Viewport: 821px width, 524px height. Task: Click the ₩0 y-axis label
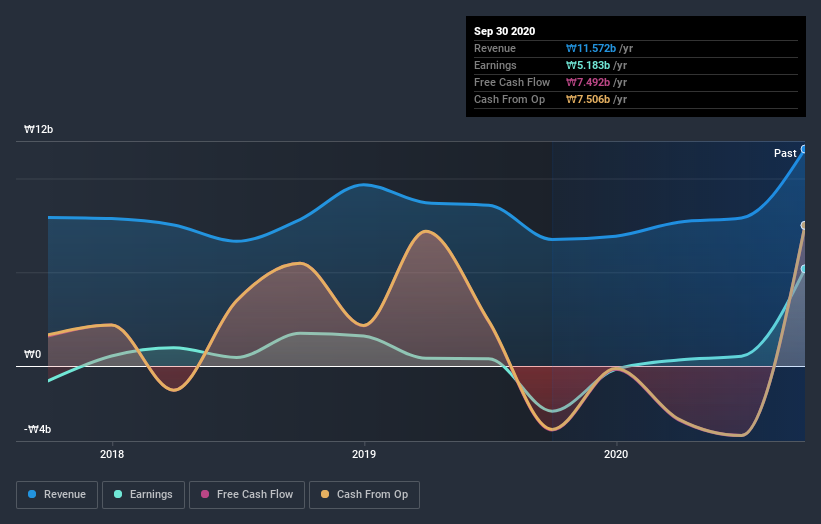tap(32, 354)
